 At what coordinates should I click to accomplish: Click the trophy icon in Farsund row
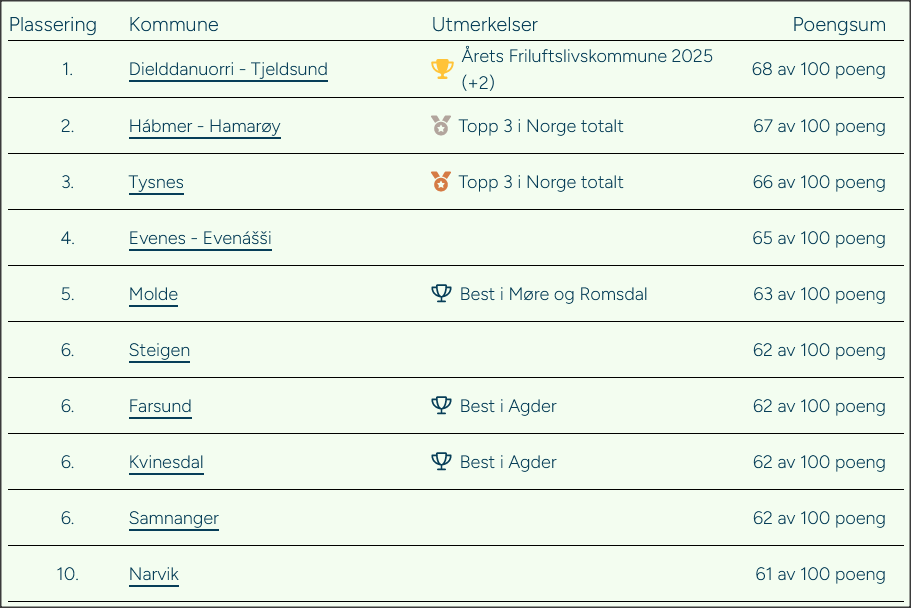tap(441, 406)
